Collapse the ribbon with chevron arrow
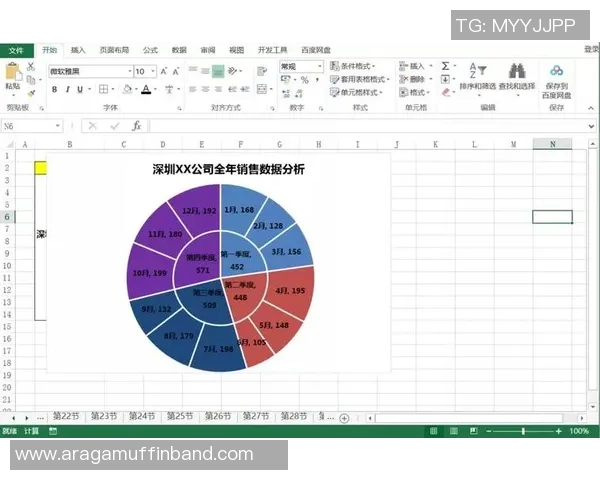The image size is (600, 480). (x=591, y=108)
